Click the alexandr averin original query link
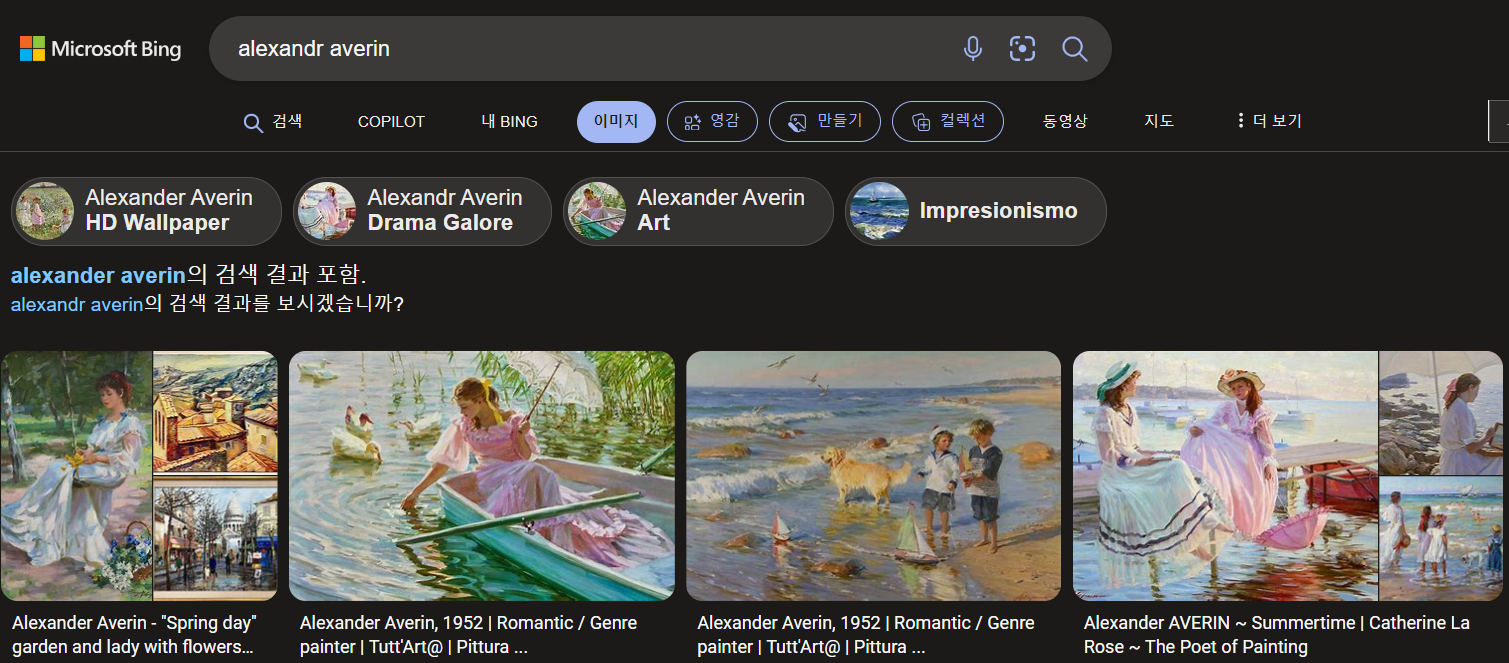This screenshot has width=1509, height=663. tap(77, 304)
